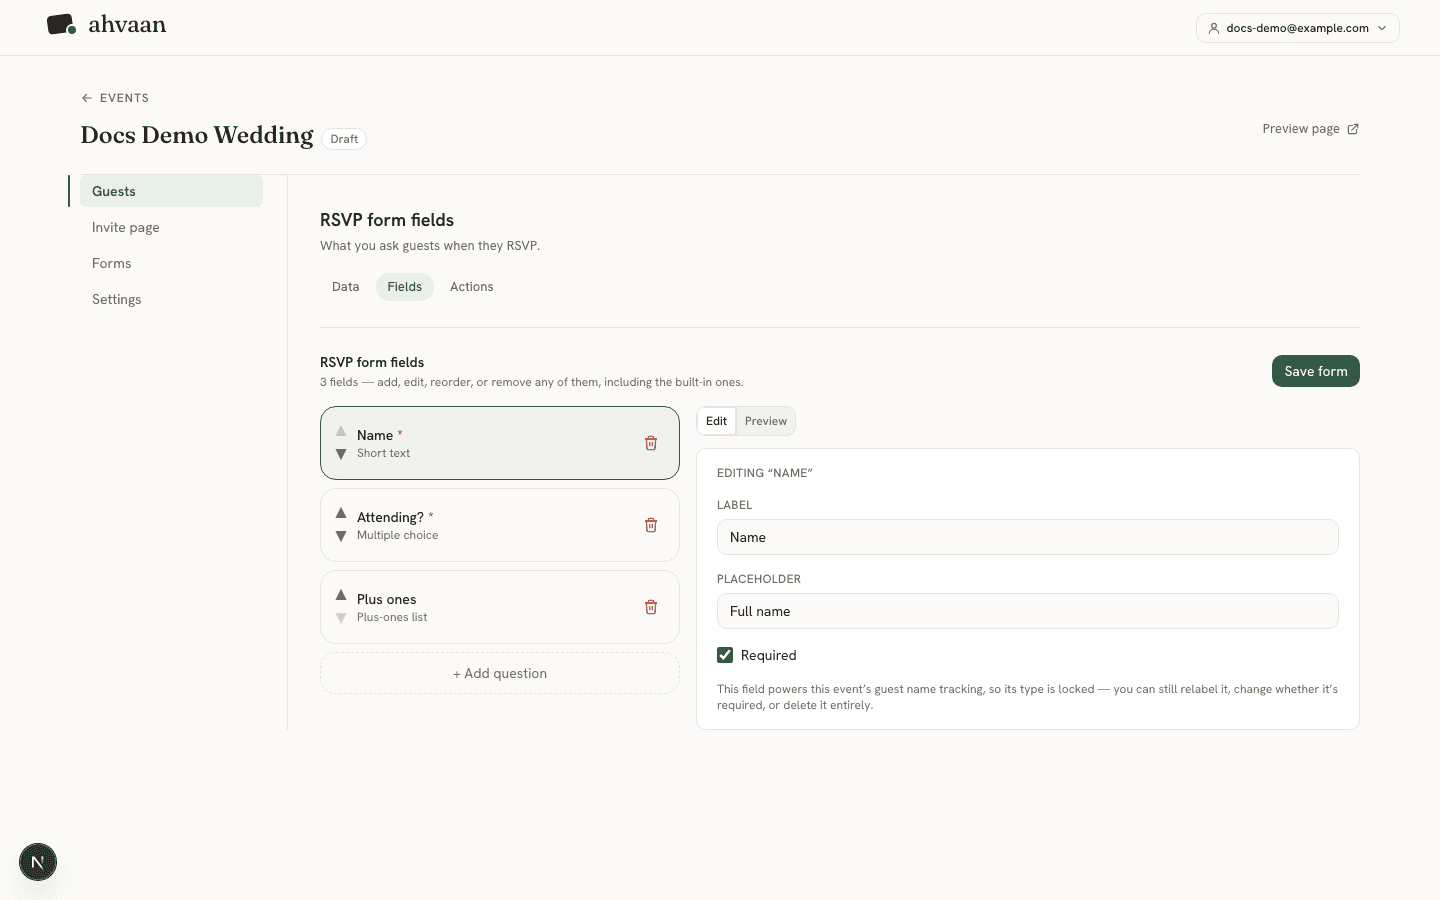Image resolution: width=1440 pixels, height=900 pixels.
Task: Click the ahvaan brand name text
Action: (127, 25)
